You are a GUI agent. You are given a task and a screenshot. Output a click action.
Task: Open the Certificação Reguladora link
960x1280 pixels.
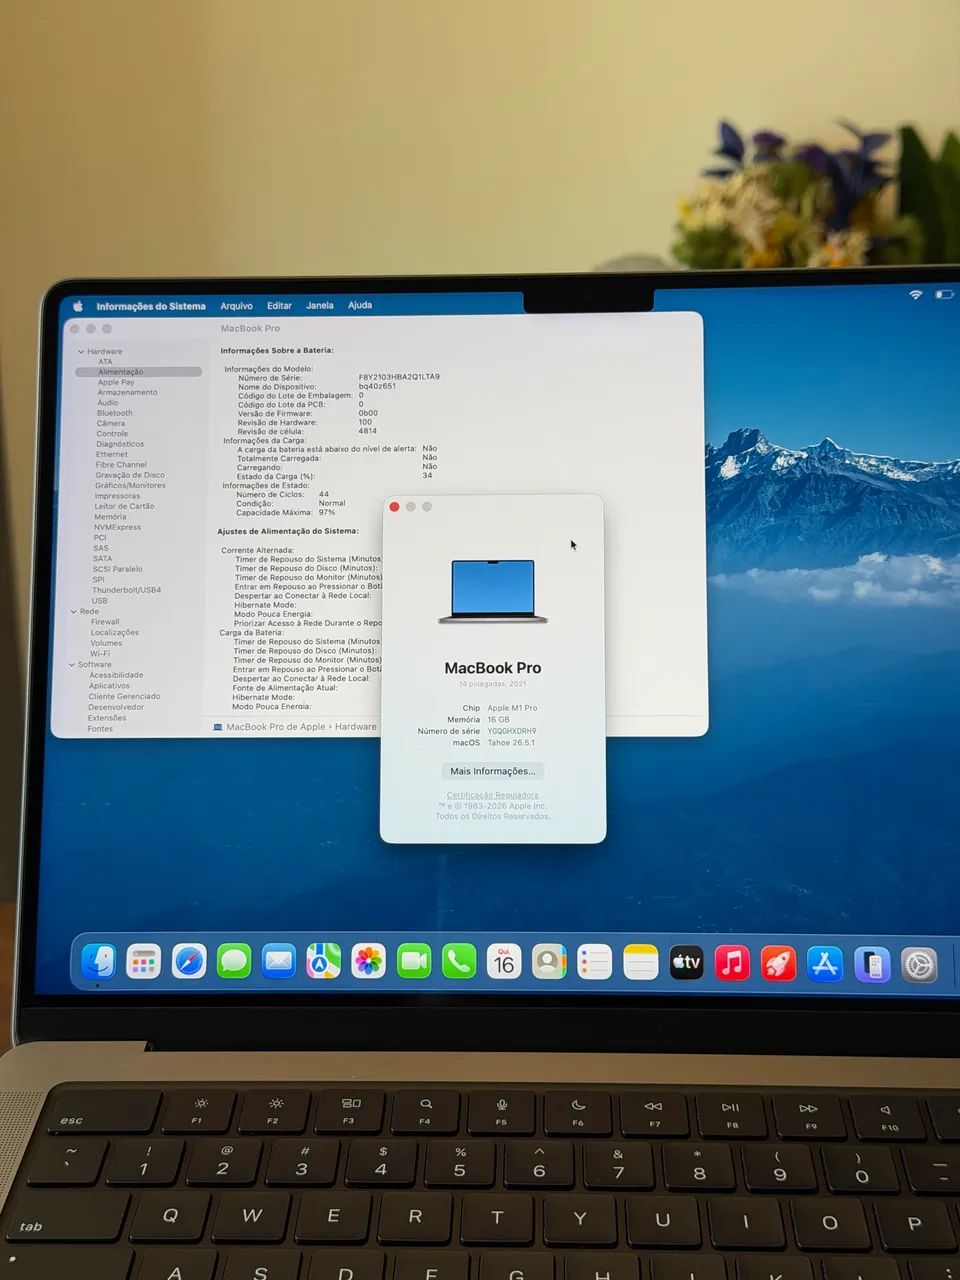[492, 795]
